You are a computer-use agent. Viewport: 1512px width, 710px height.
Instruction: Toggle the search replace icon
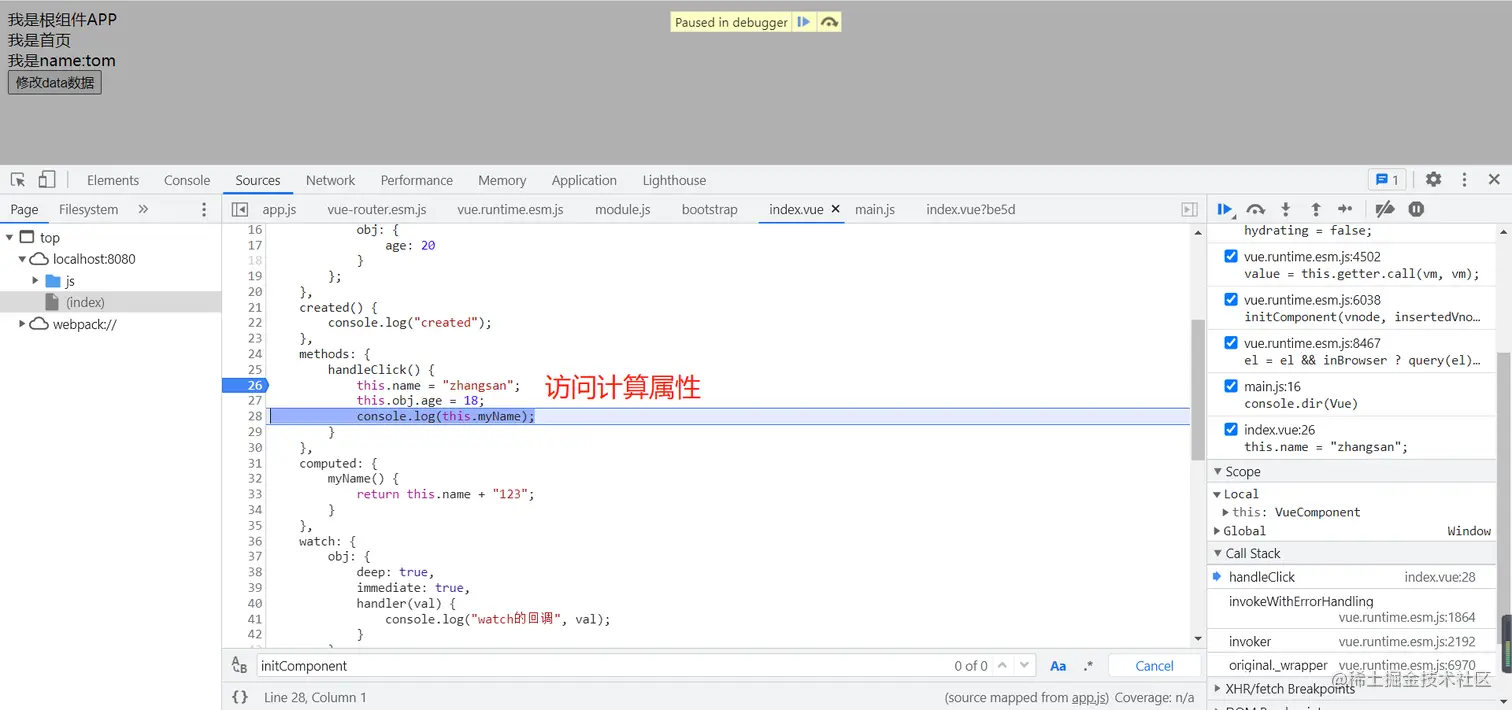(239, 666)
